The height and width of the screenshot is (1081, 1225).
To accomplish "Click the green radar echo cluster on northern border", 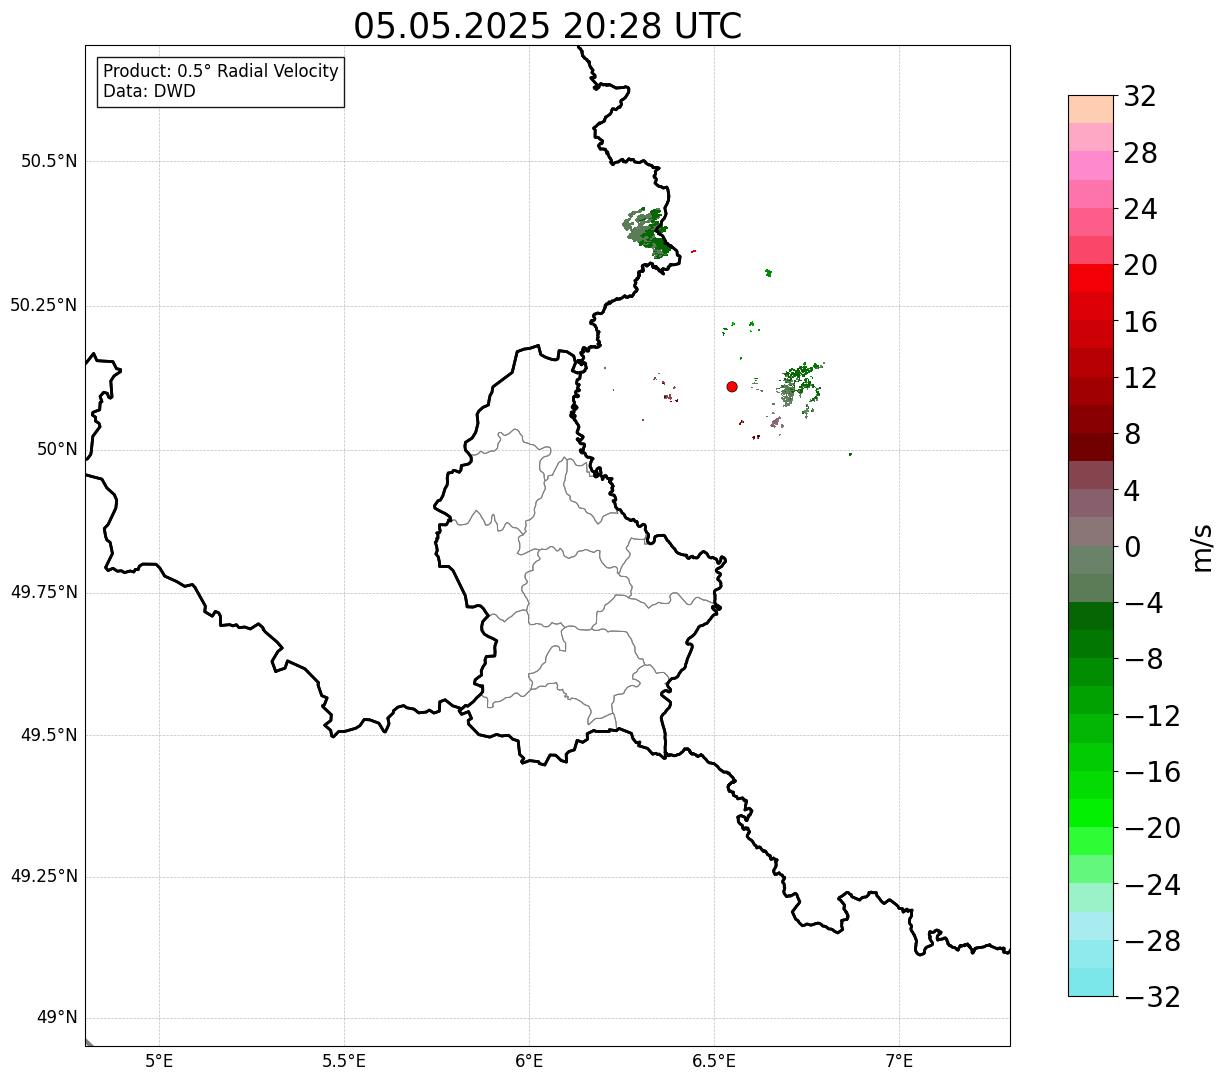I will tap(646, 232).
